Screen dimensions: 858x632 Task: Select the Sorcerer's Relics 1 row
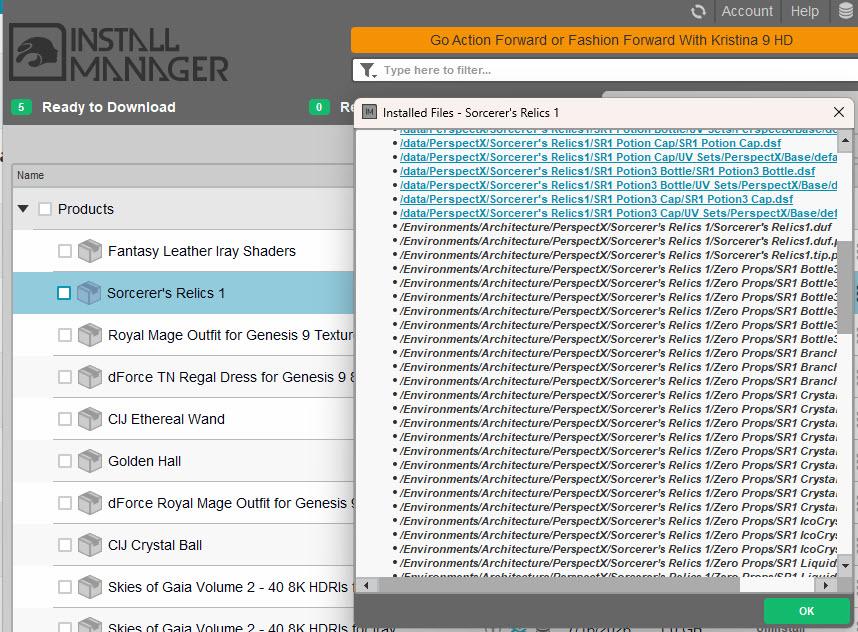[183, 293]
